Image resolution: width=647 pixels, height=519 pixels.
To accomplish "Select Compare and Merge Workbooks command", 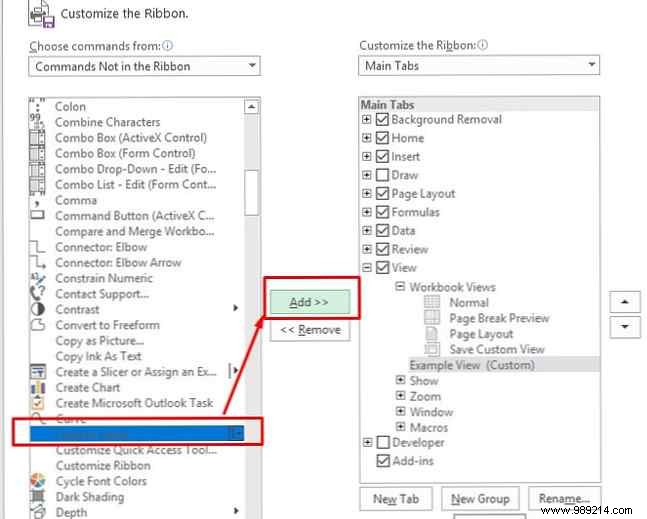I will pyautogui.click(x=135, y=231).
